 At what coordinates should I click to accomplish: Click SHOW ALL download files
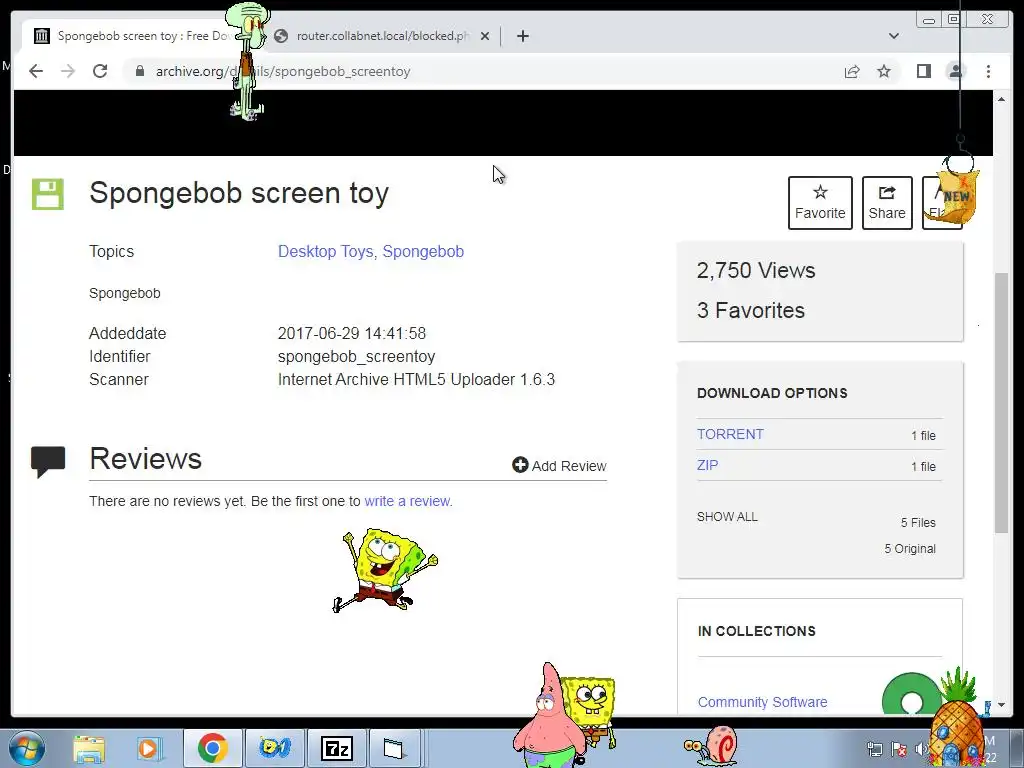[x=727, y=517]
